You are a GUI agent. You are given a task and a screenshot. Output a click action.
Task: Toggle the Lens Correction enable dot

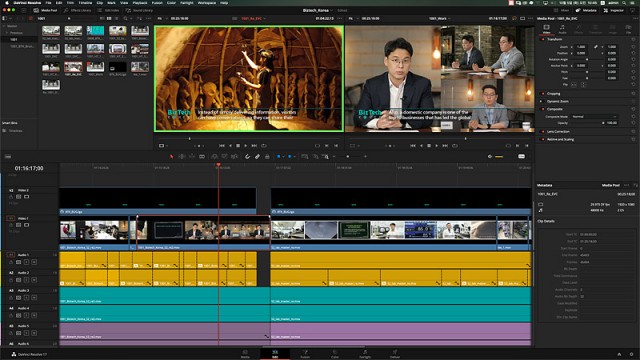(543, 132)
